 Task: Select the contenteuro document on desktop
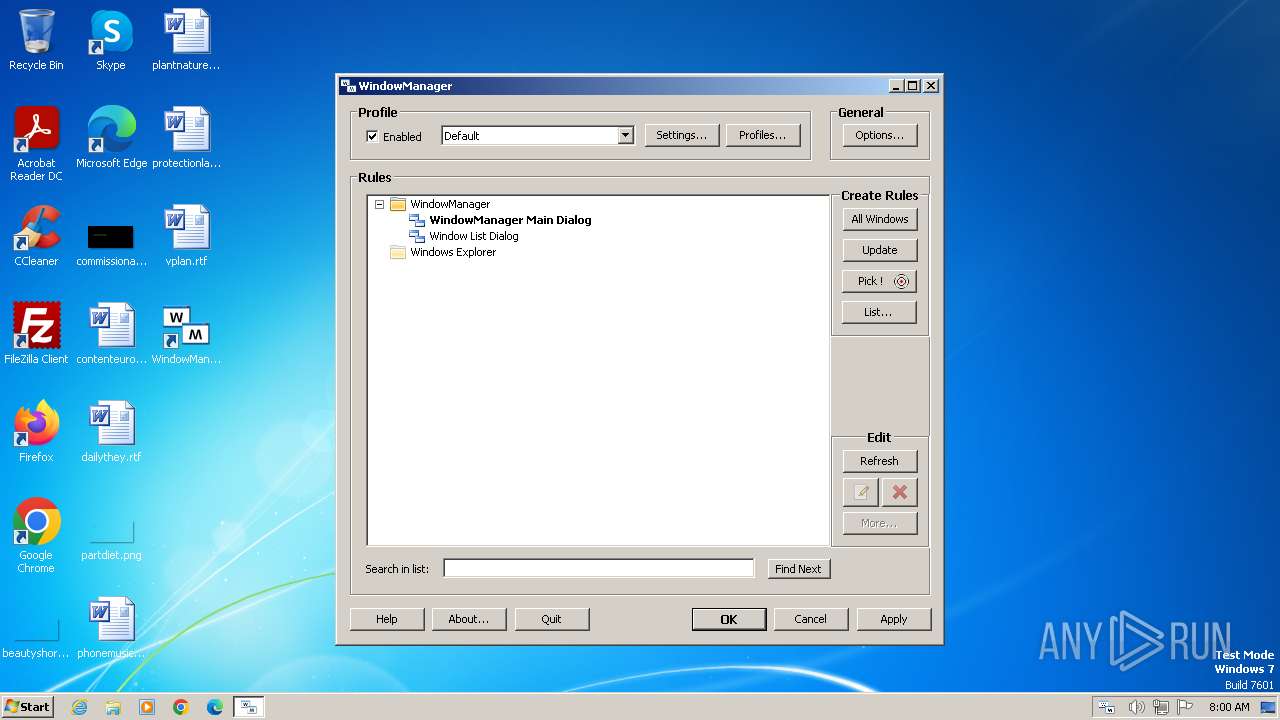pos(111,334)
